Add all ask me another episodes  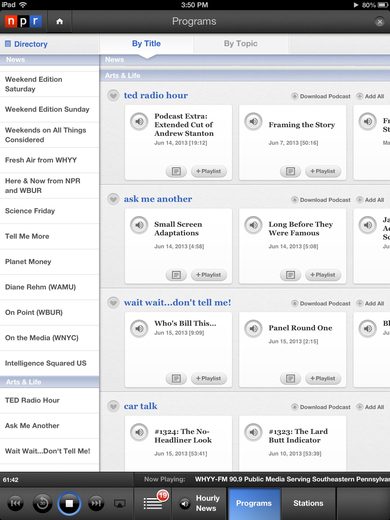click(x=370, y=200)
